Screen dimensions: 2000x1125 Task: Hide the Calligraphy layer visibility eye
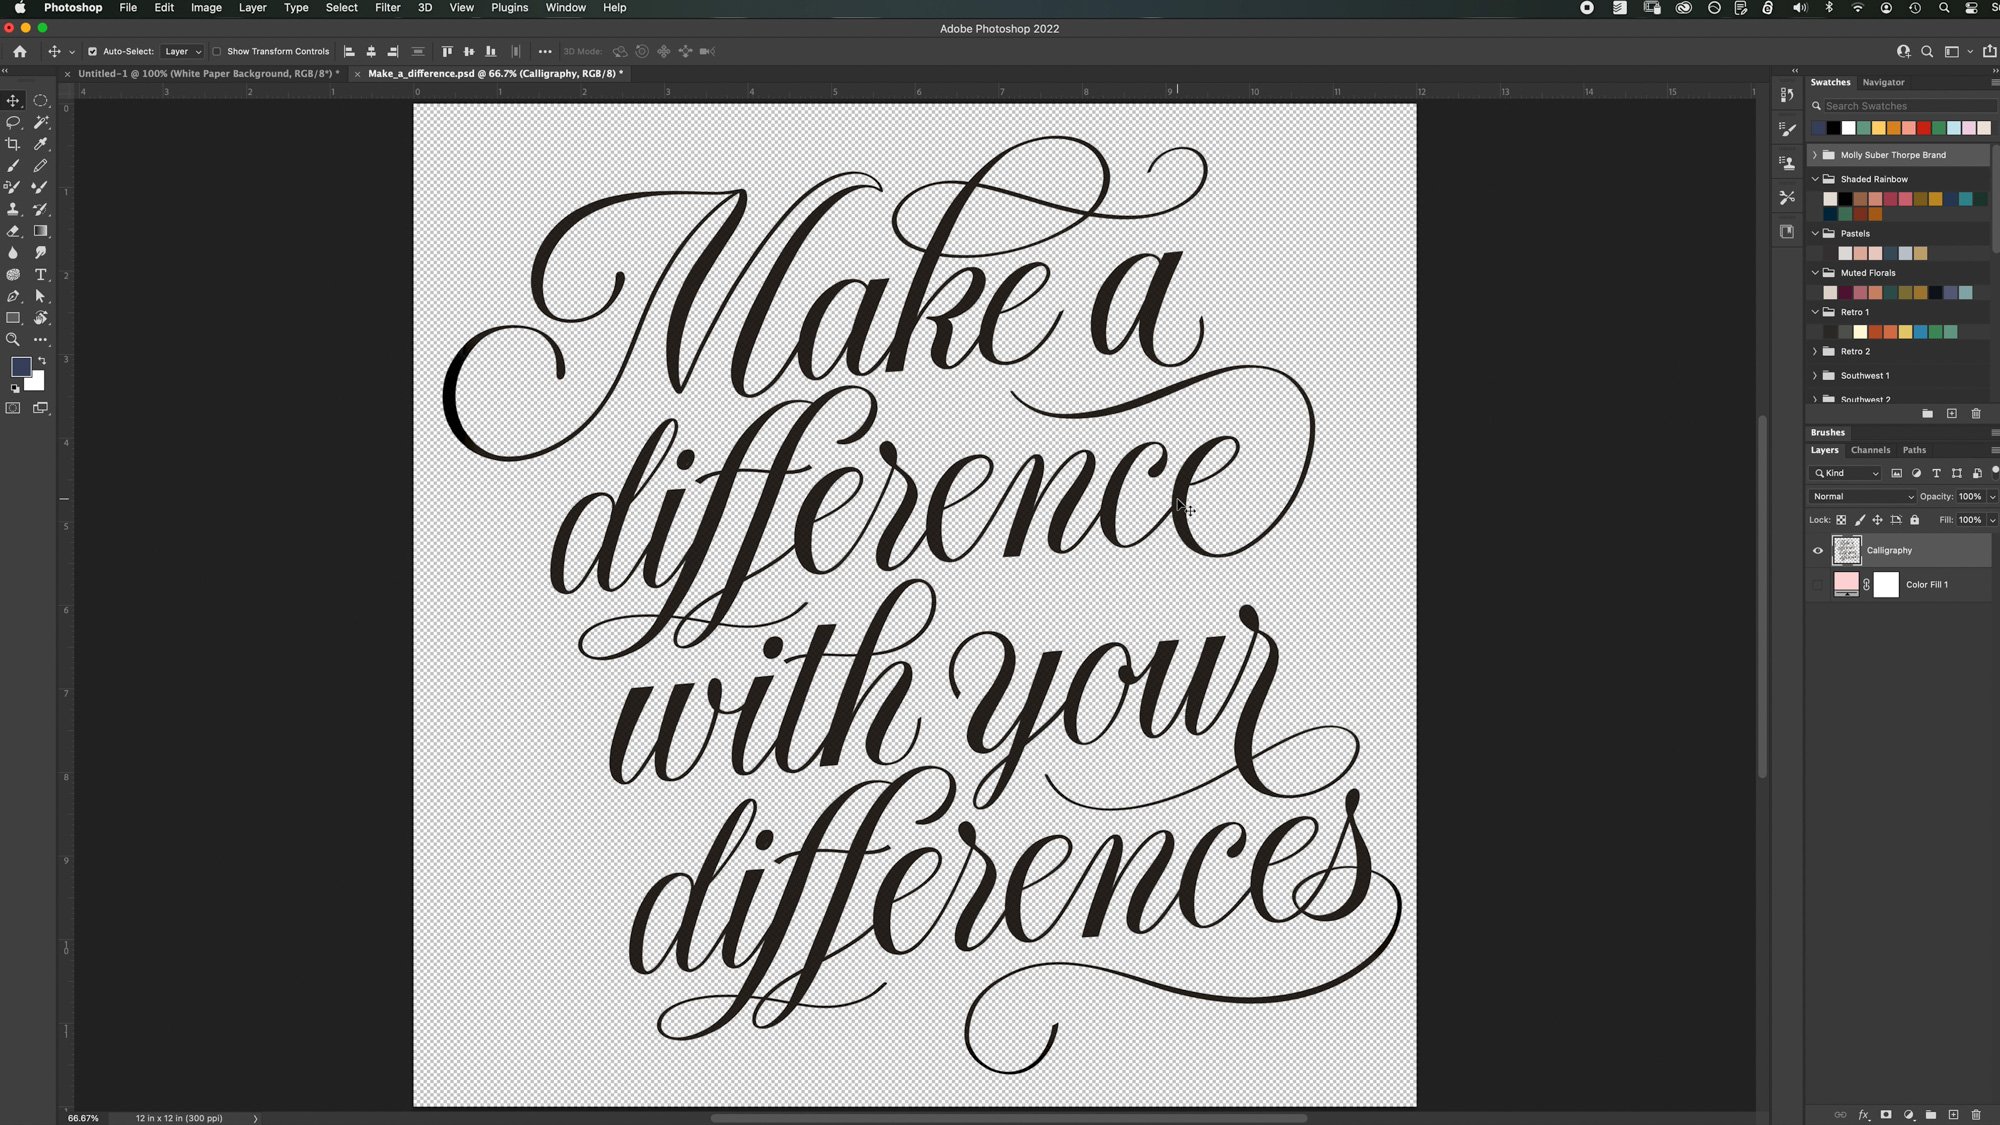[x=1817, y=550]
